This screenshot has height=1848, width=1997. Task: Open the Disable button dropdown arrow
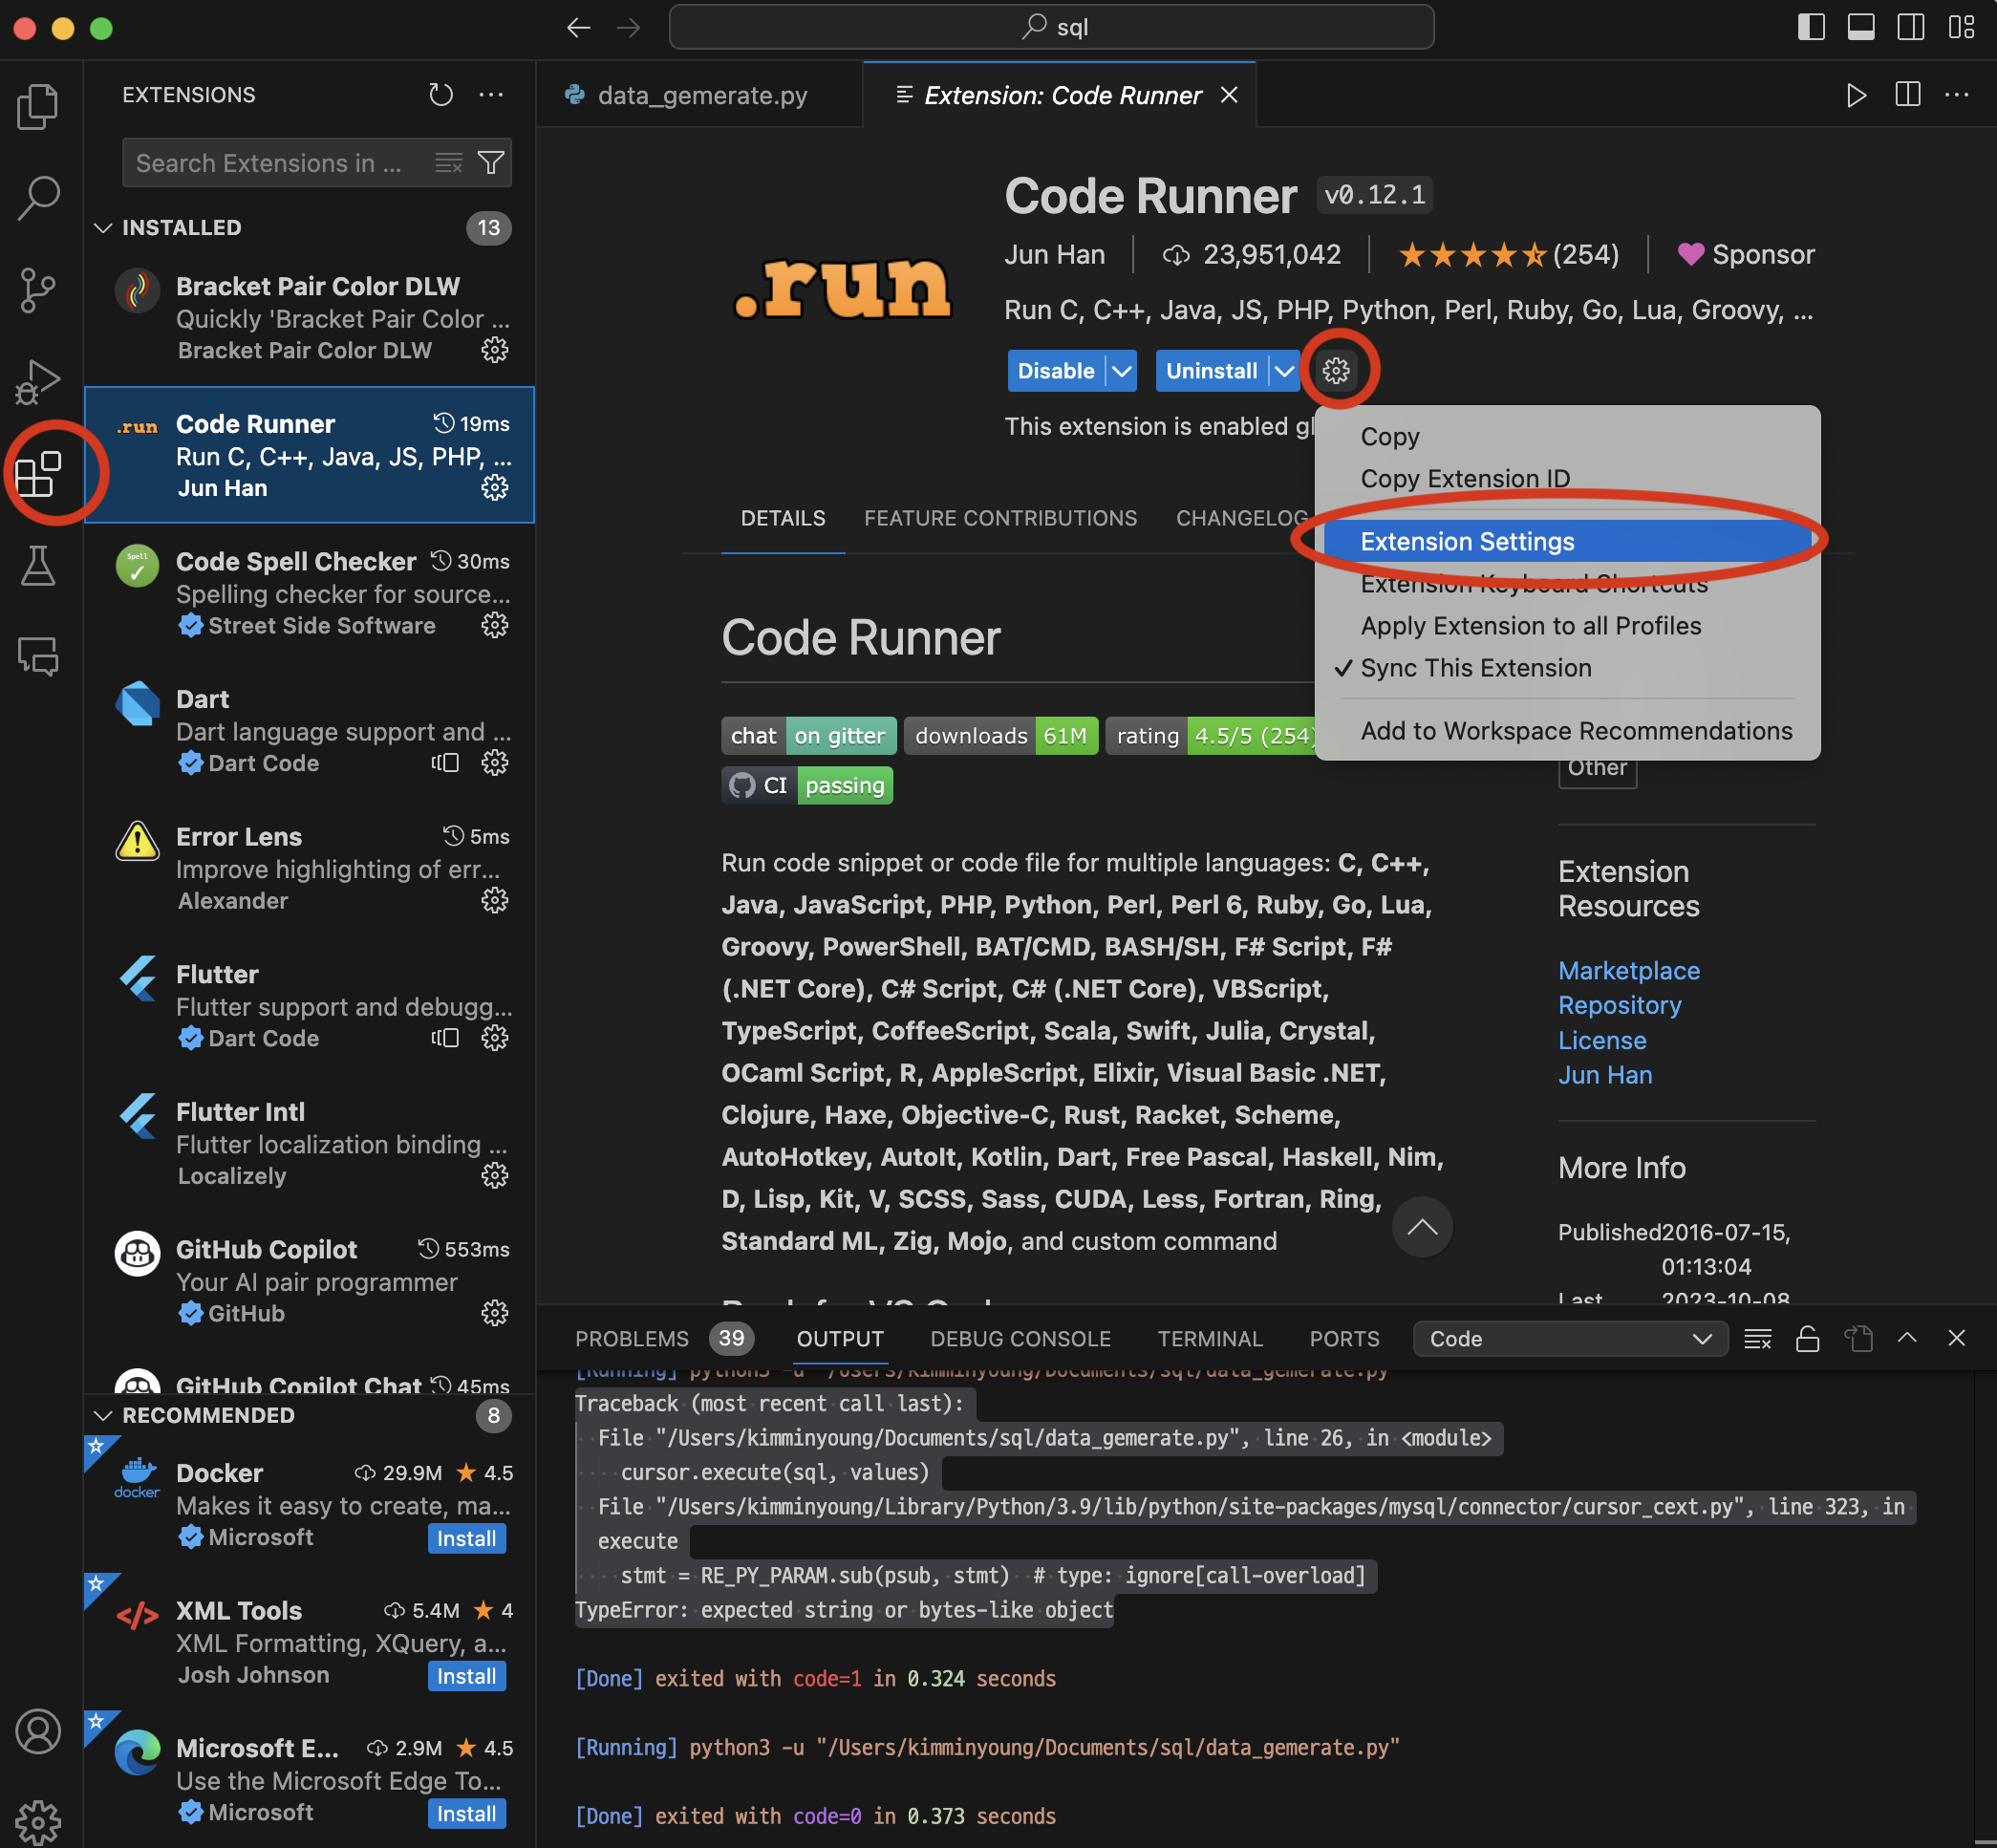tap(1122, 371)
